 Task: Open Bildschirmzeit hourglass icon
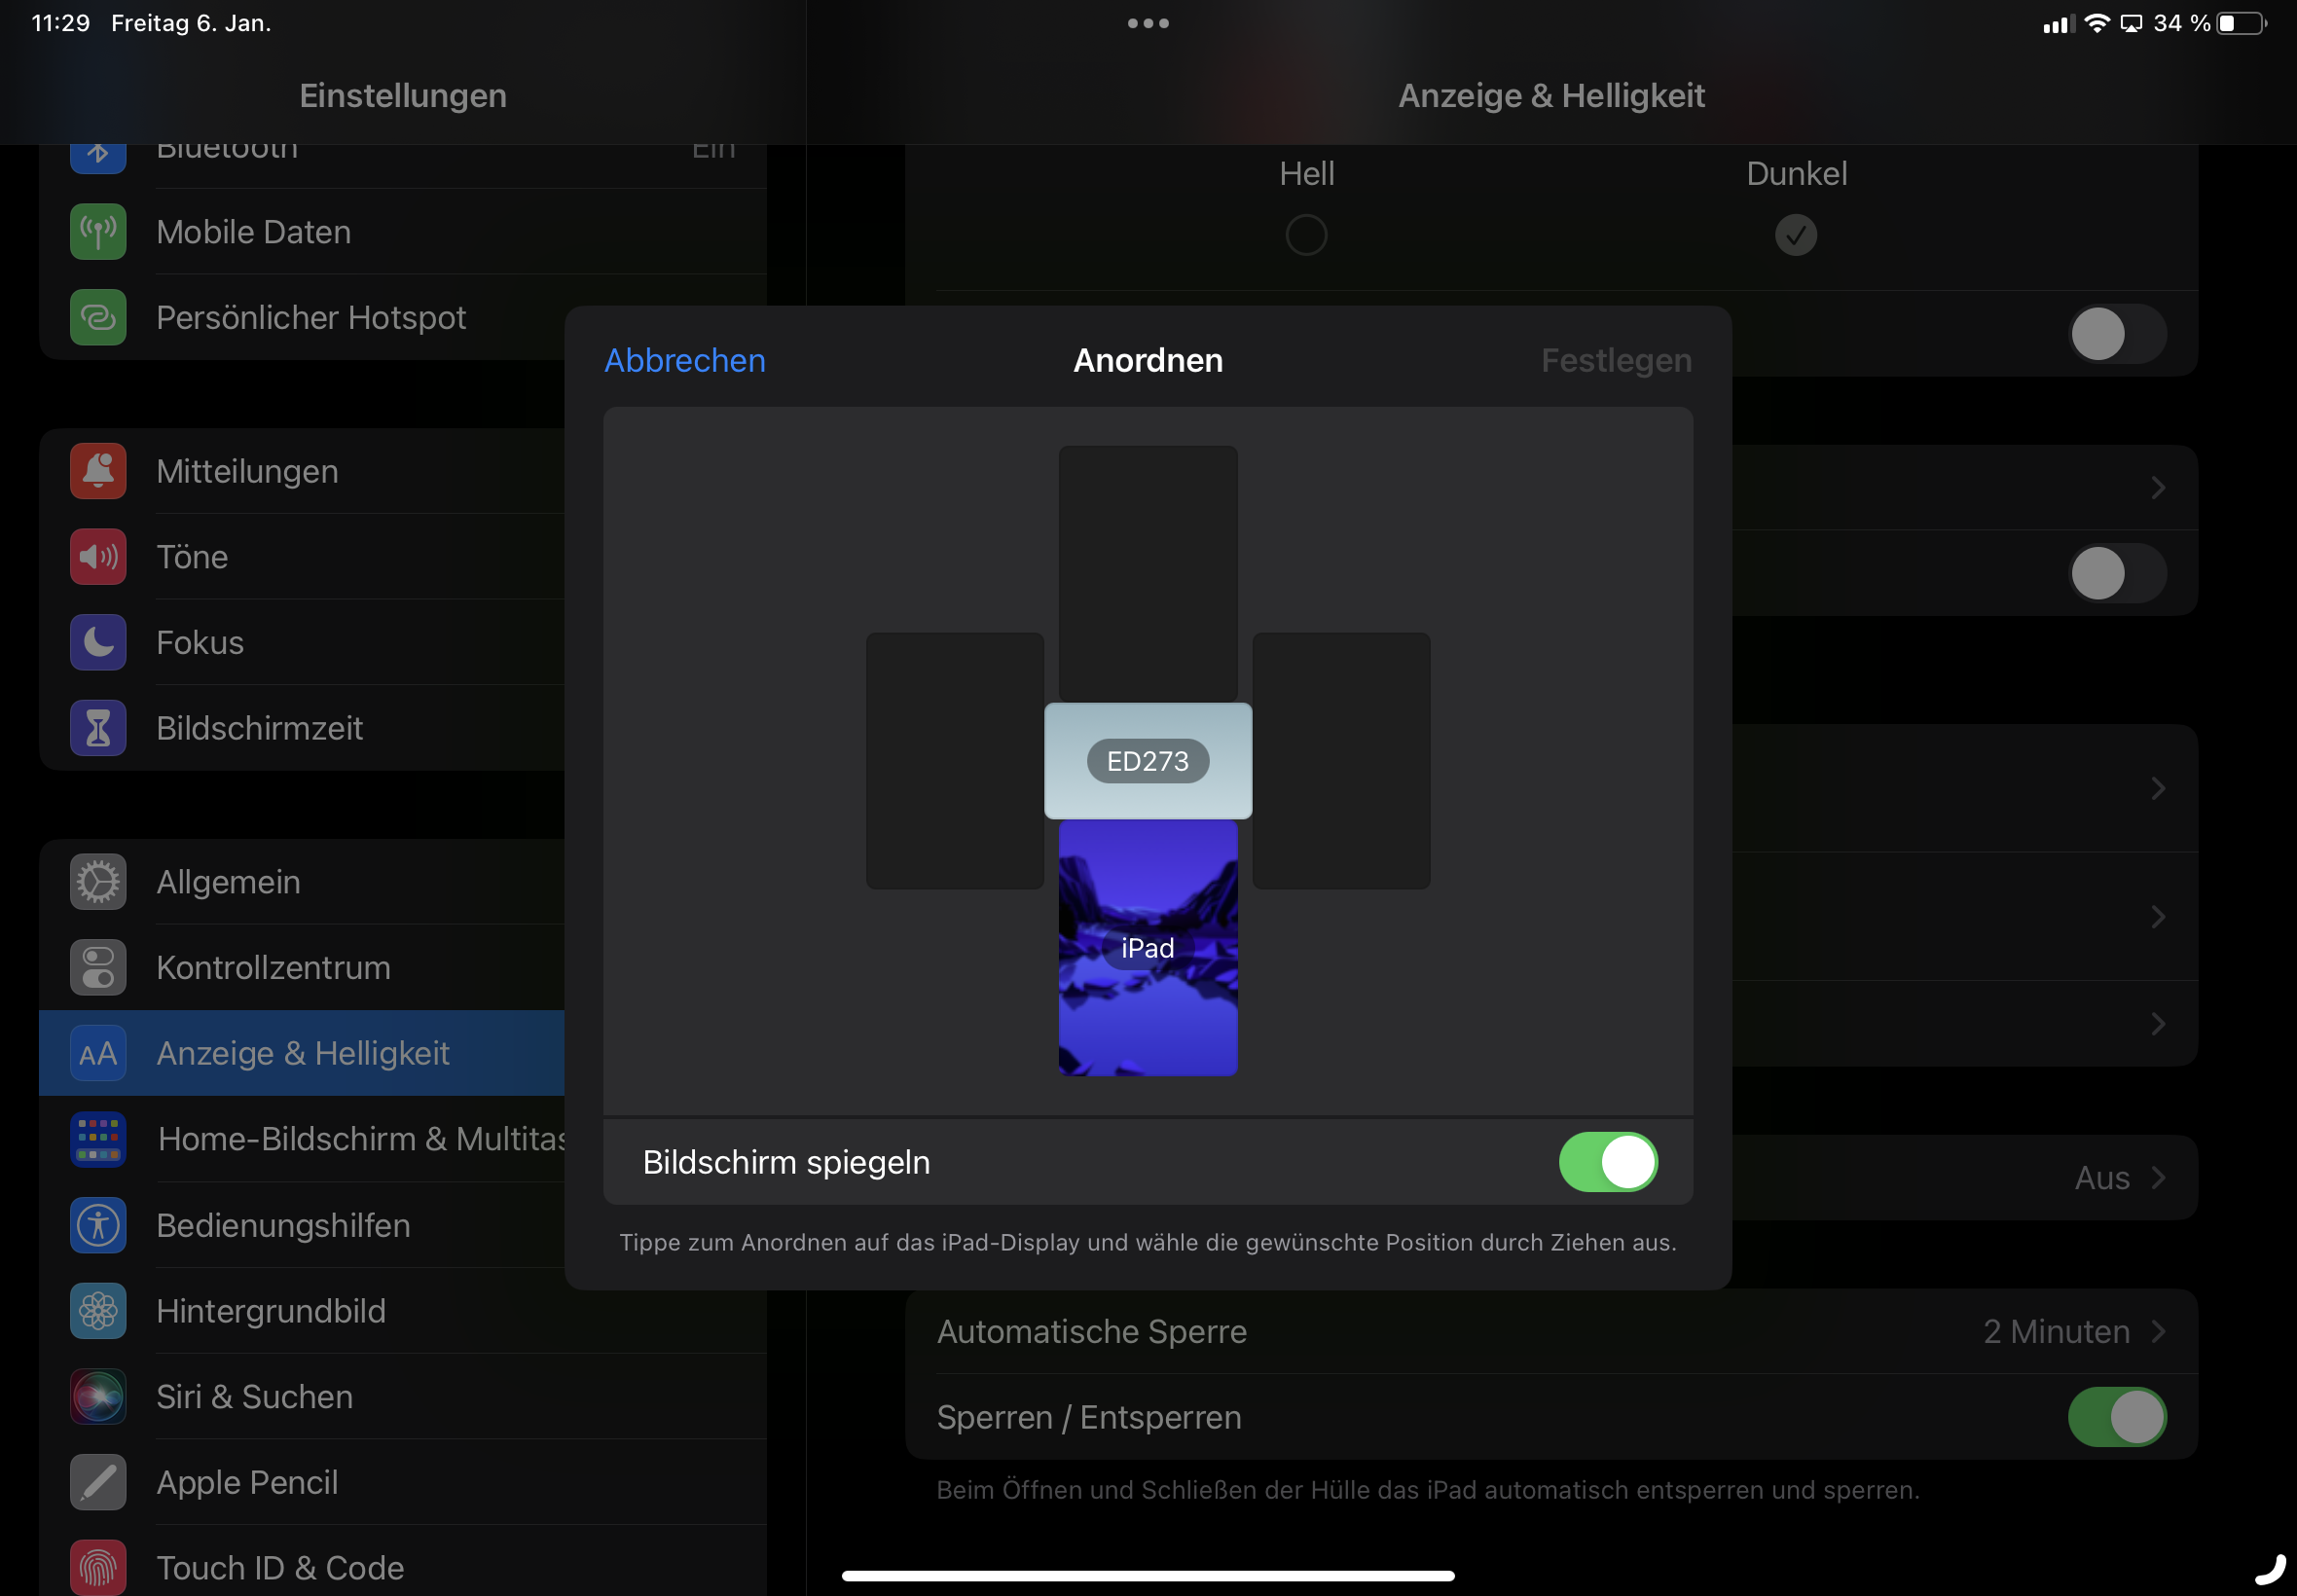(98, 728)
